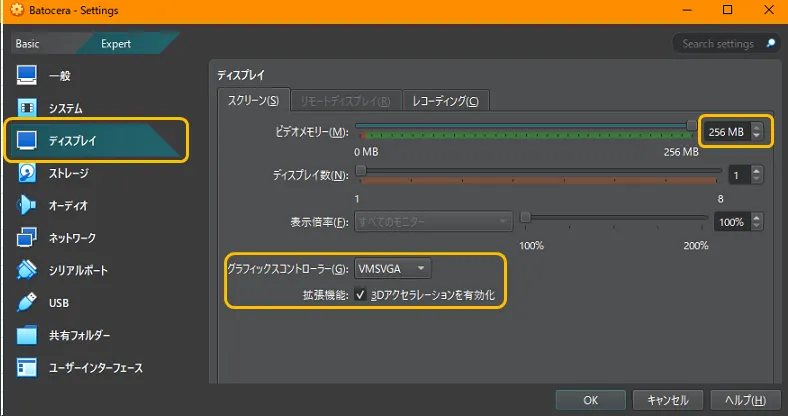This screenshot has width=788, height=416.
Task: Toggle the 3D acceleration checkbox
Action: click(x=360, y=295)
